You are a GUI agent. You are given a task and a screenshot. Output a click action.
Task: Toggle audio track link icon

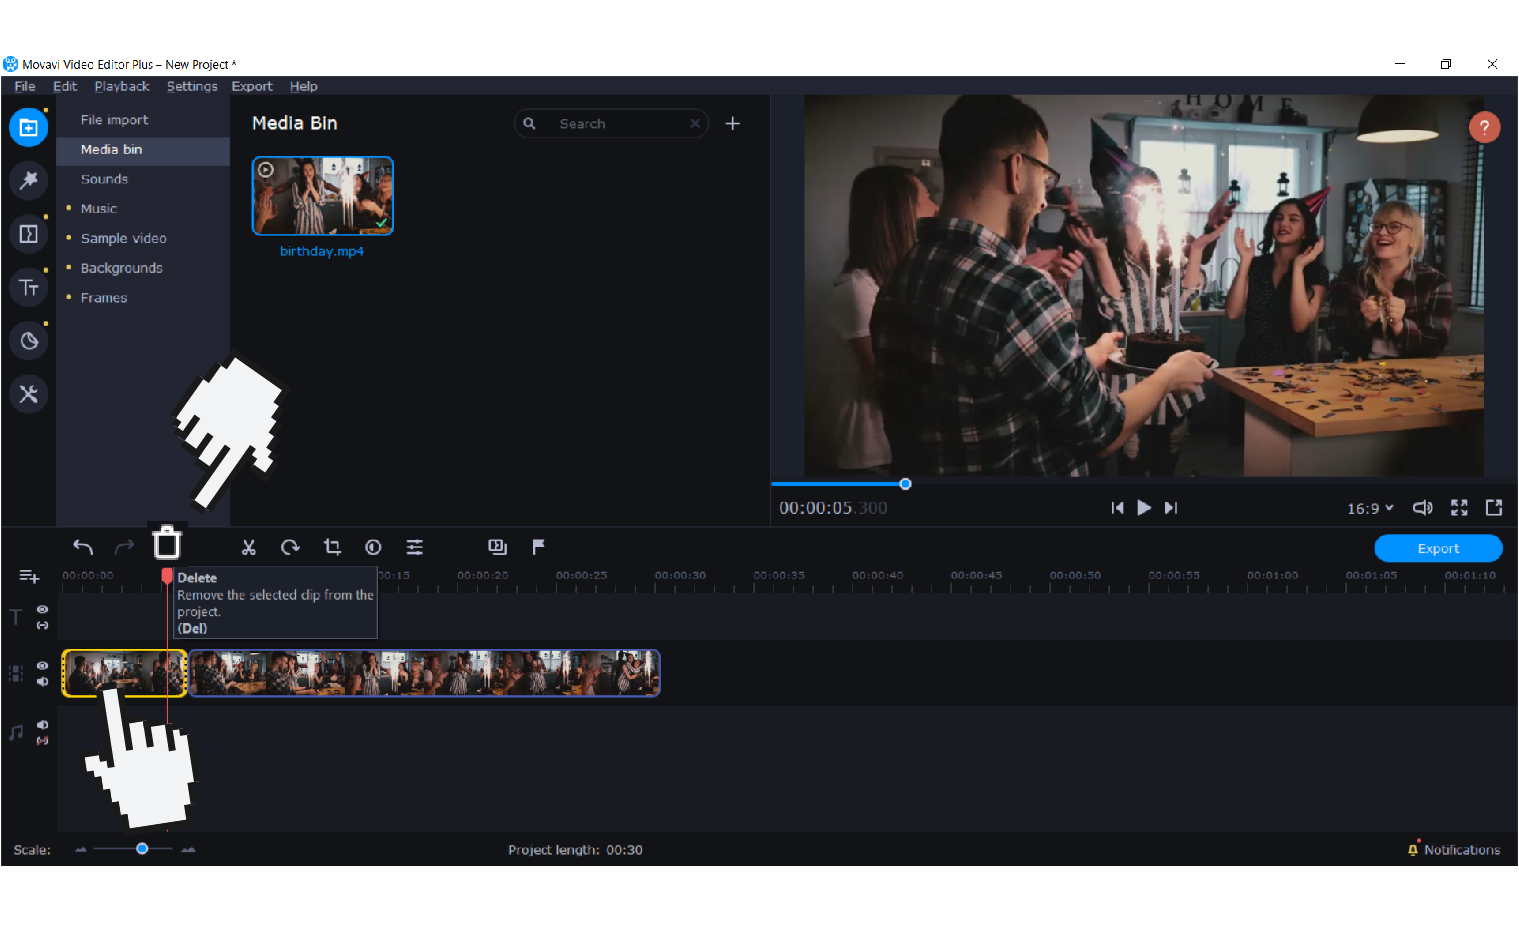[42, 741]
